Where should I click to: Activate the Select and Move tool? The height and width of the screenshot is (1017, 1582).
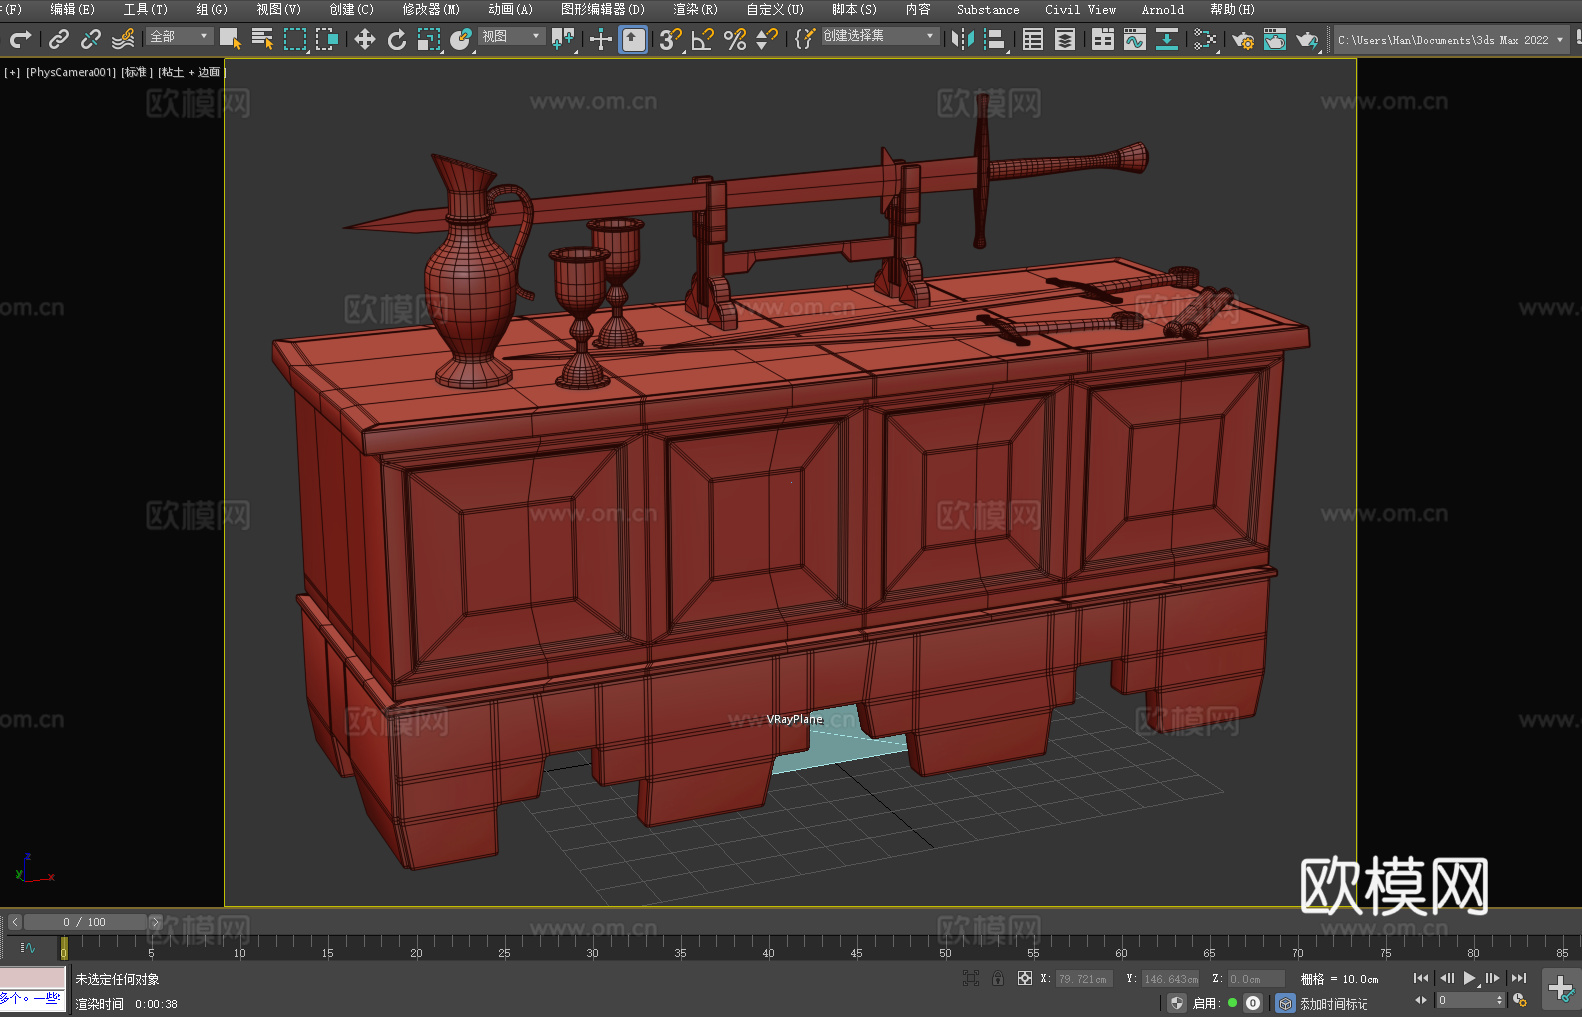[x=365, y=39]
